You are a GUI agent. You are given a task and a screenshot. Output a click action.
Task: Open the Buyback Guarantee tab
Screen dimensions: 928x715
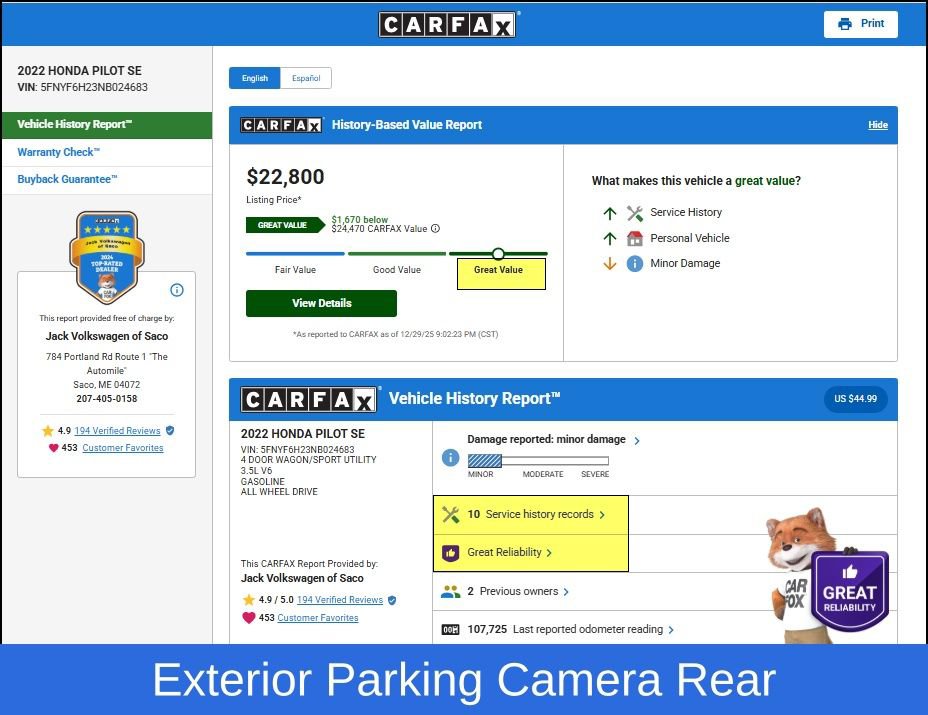(67, 180)
